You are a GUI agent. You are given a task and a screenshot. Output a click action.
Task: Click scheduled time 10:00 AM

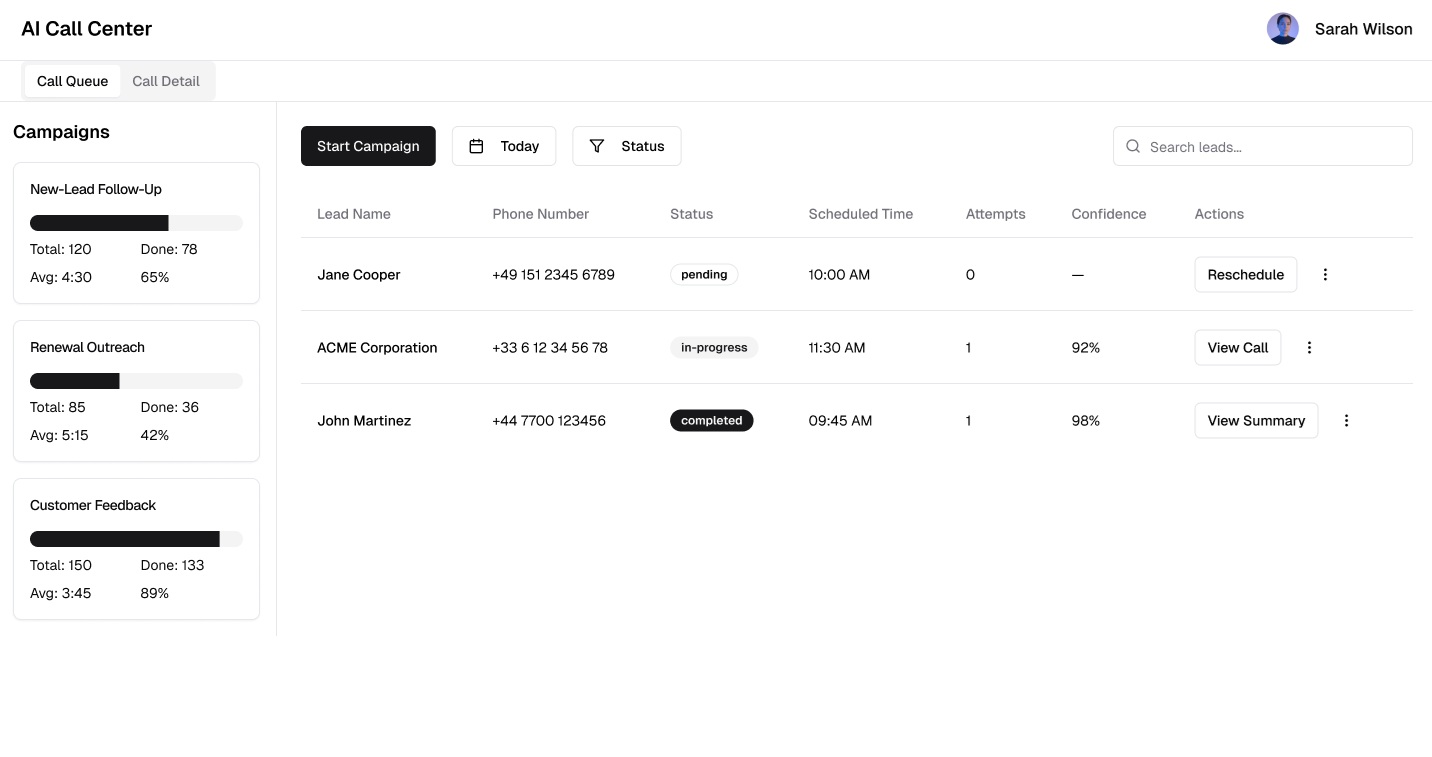(839, 274)
